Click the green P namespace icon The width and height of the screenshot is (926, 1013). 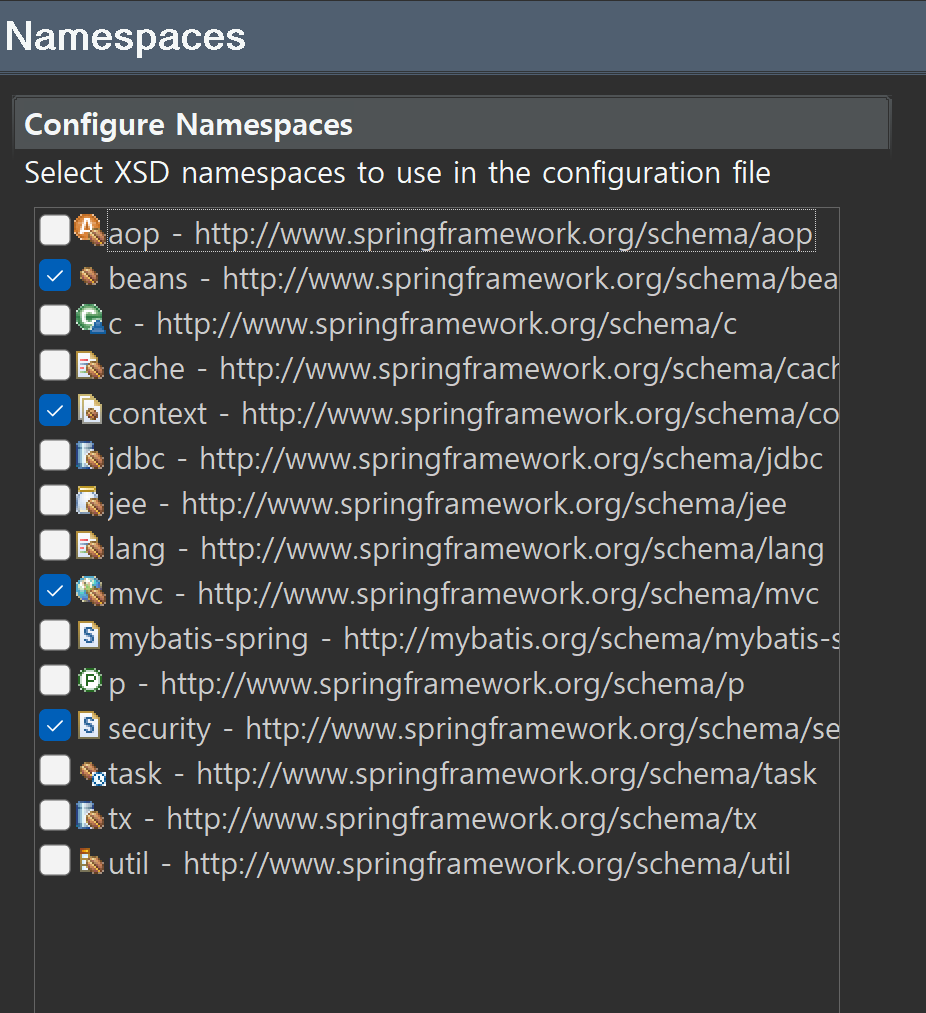[90, 680]
